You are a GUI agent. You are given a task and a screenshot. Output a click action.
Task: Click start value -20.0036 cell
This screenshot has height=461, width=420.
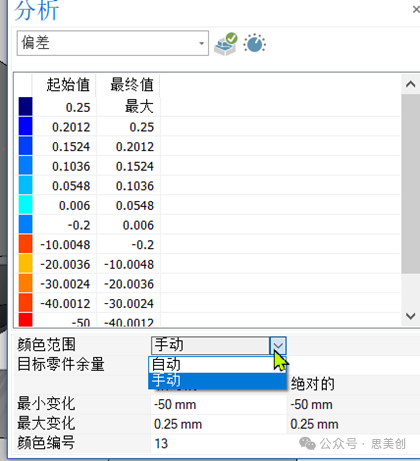click(64, 264)
